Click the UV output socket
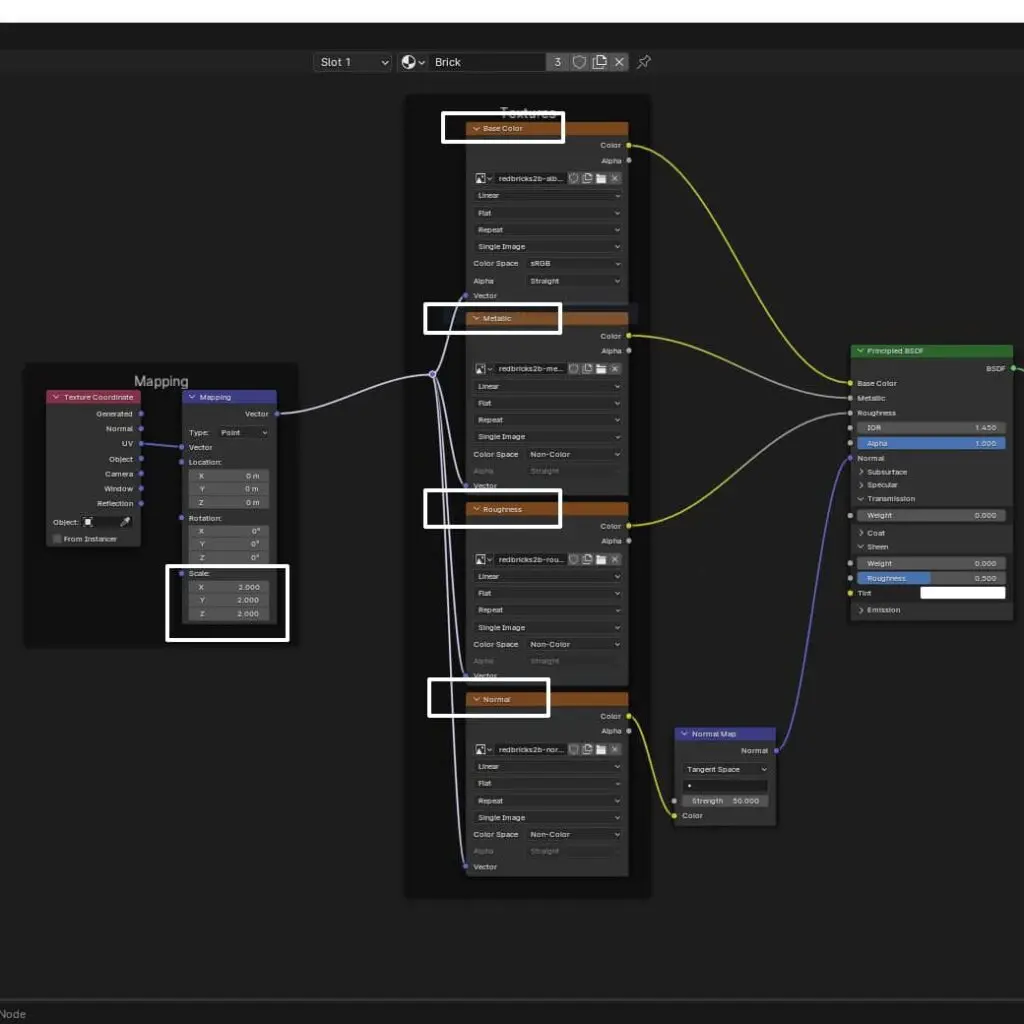Viewport: 1024px width, 1024px height. [x=141, y=443]
